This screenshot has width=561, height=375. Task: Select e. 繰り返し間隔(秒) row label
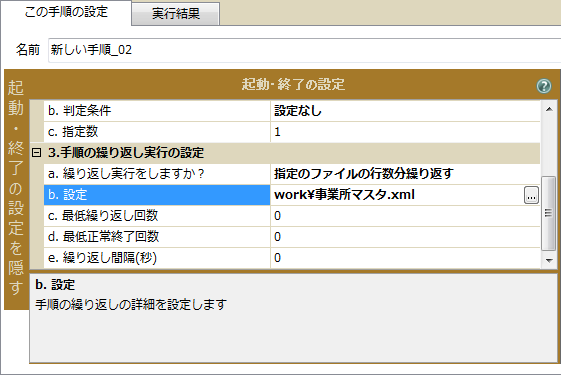(x=157, y=258)
